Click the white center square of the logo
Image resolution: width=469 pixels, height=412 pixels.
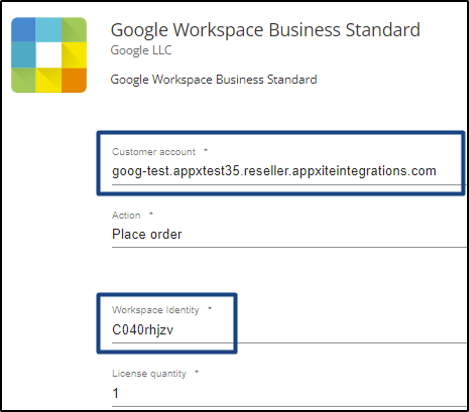tap(49, 55)
